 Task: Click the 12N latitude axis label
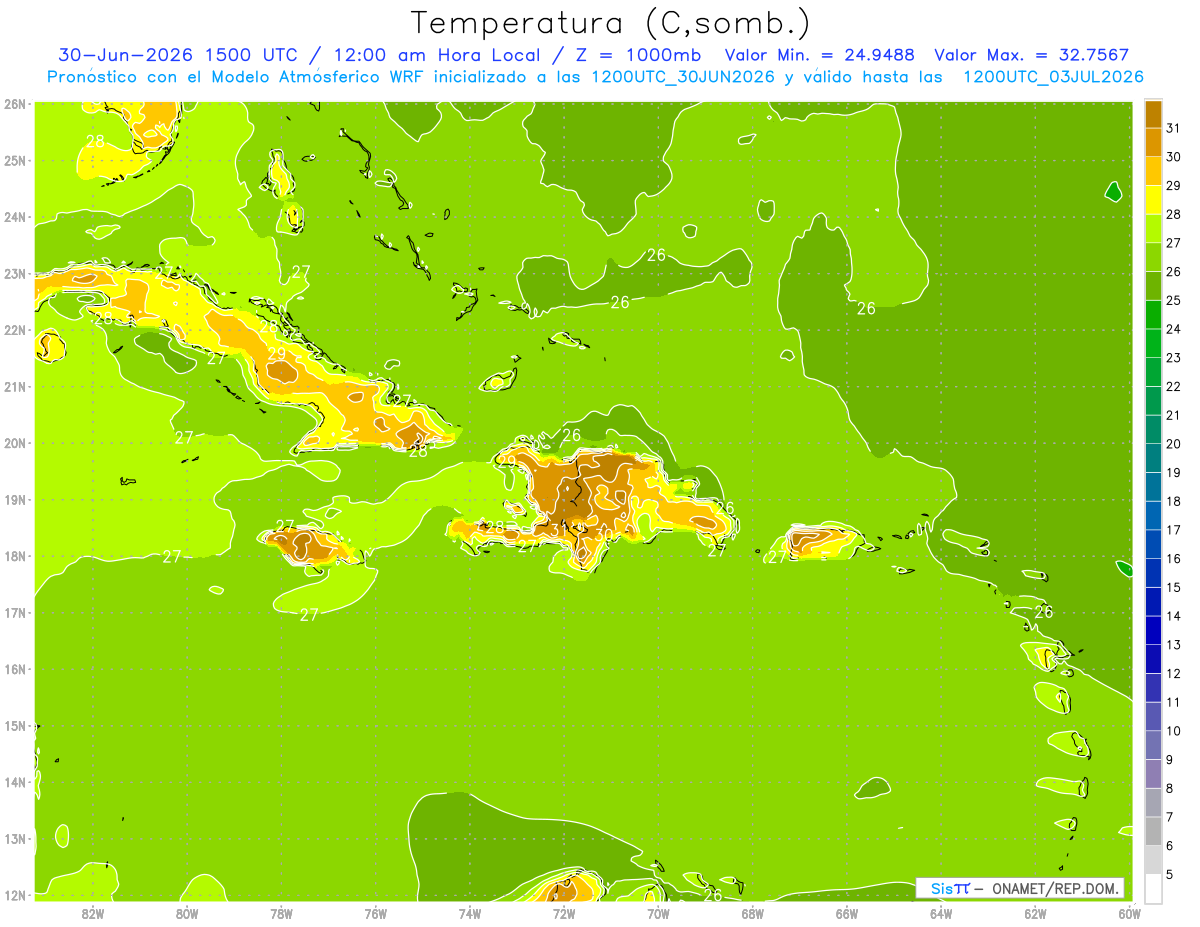[15, 895]
